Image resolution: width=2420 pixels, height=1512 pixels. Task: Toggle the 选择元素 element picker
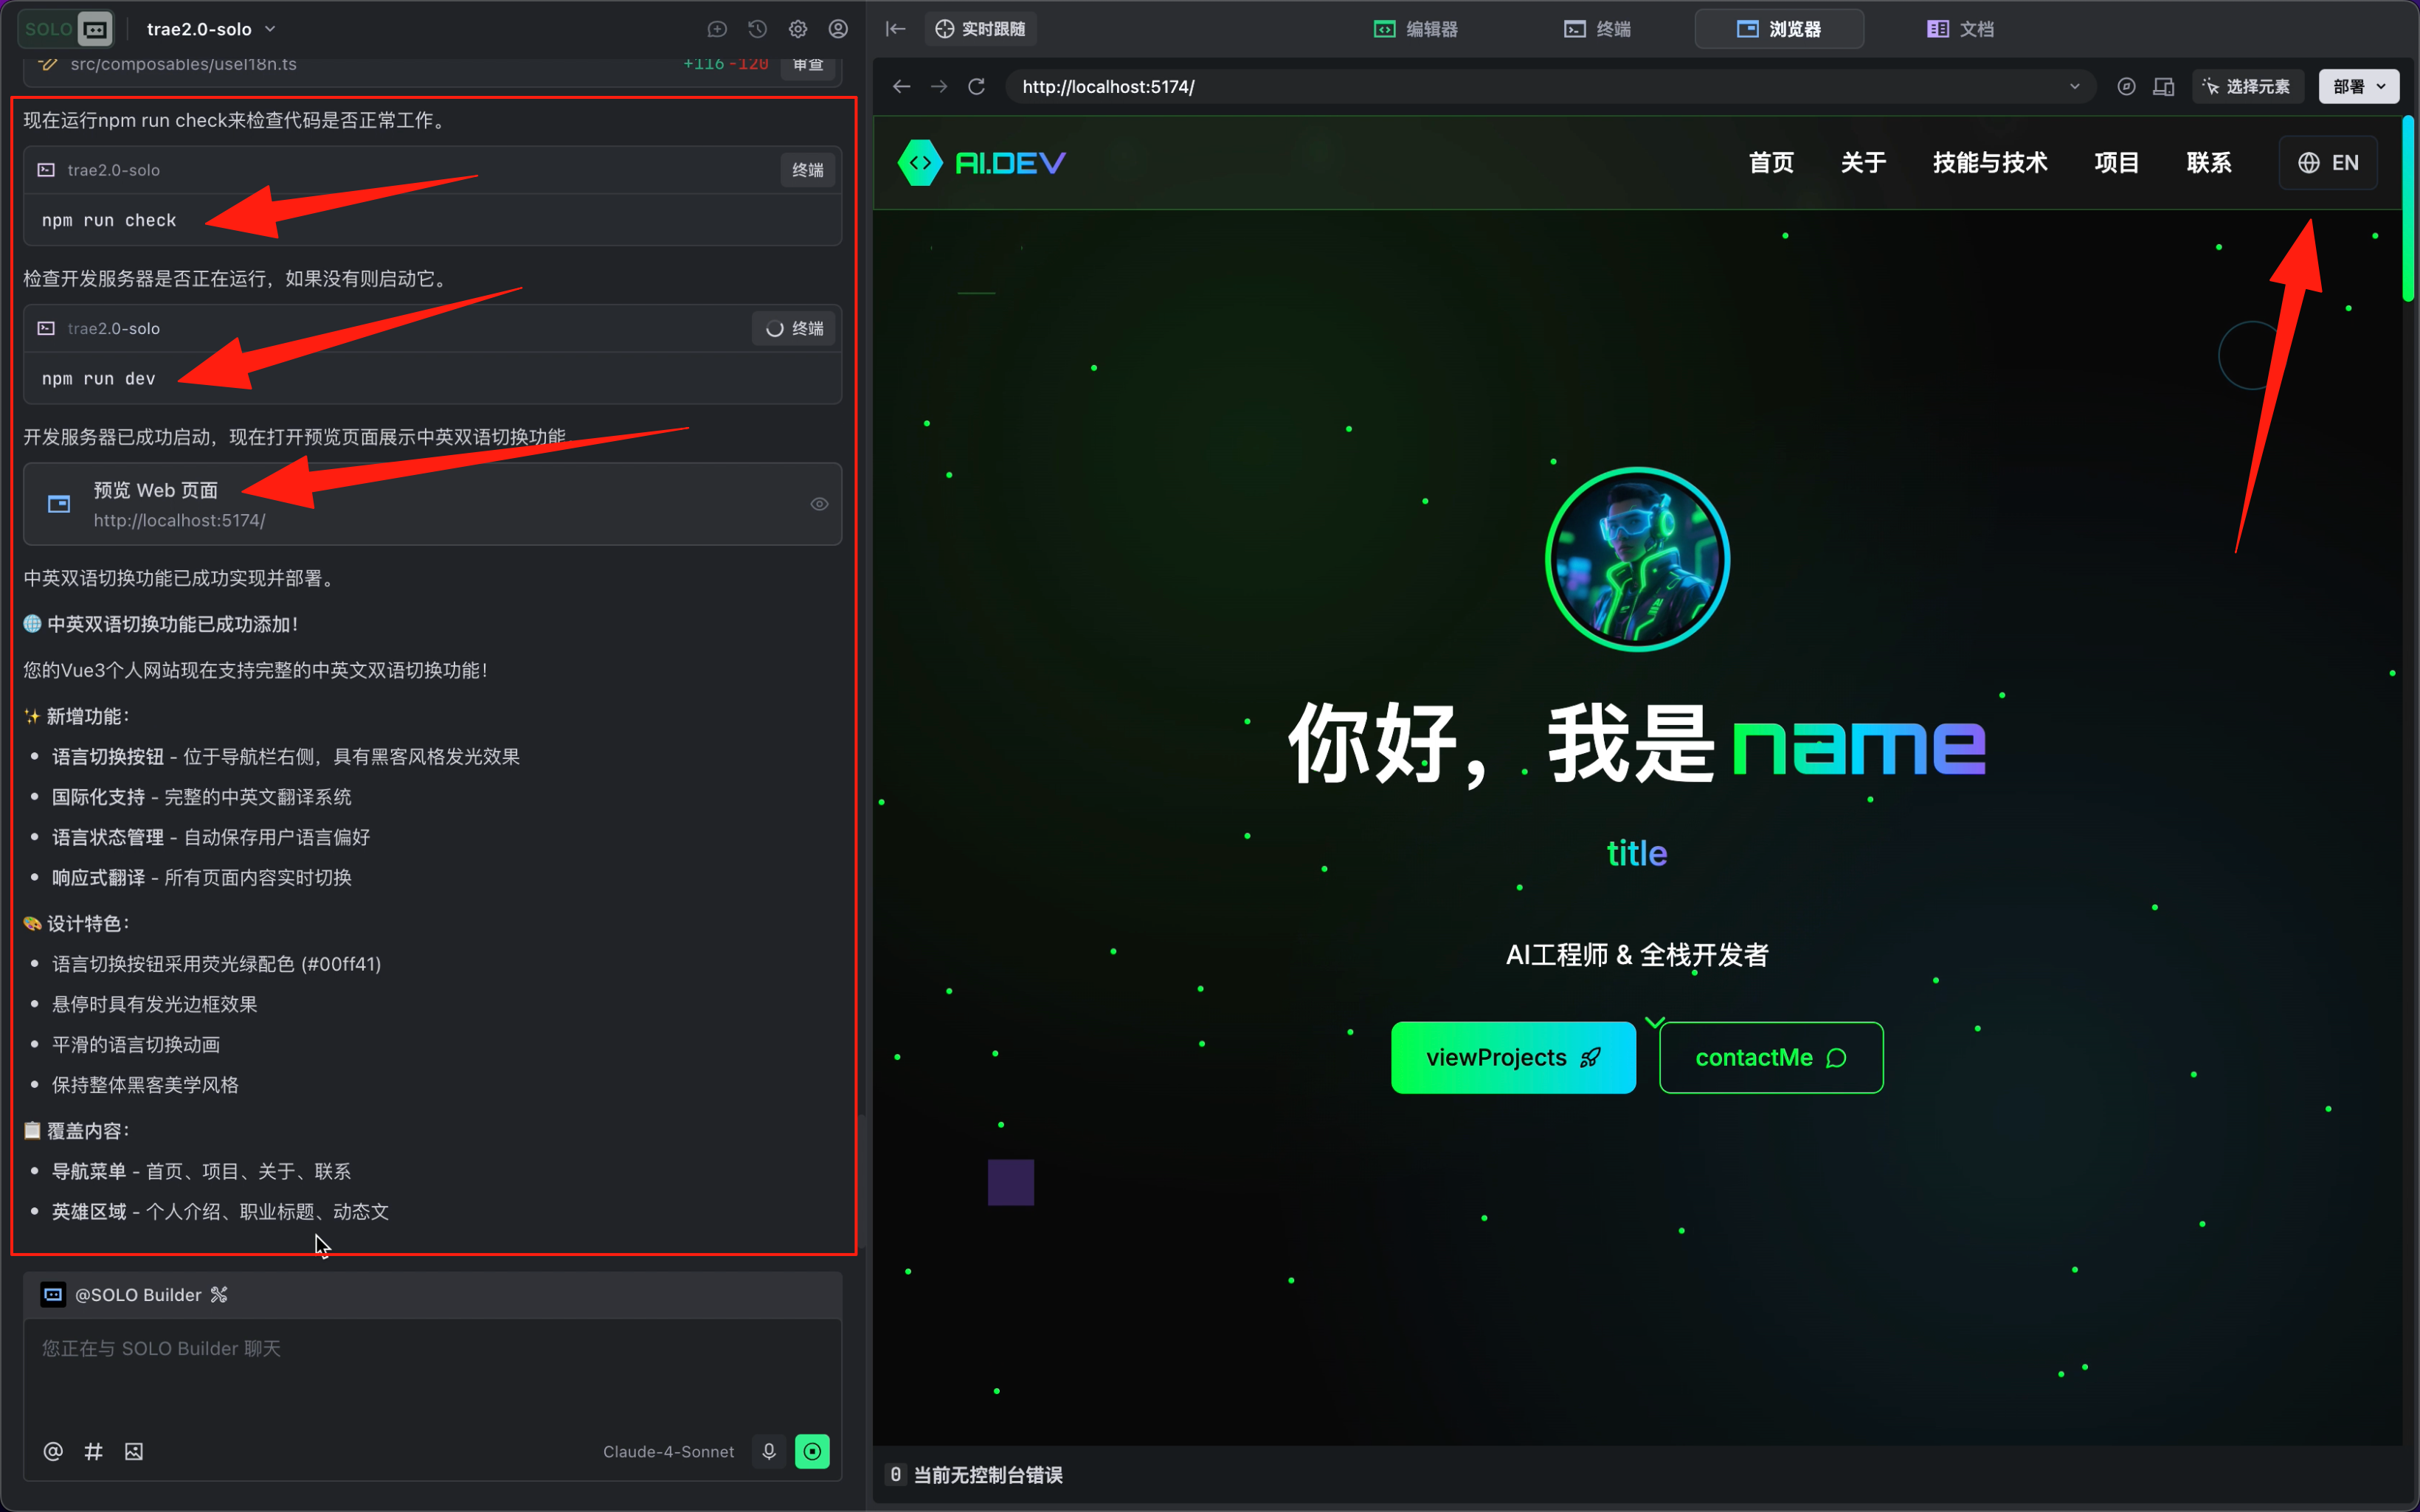[x=2248, y=87]
